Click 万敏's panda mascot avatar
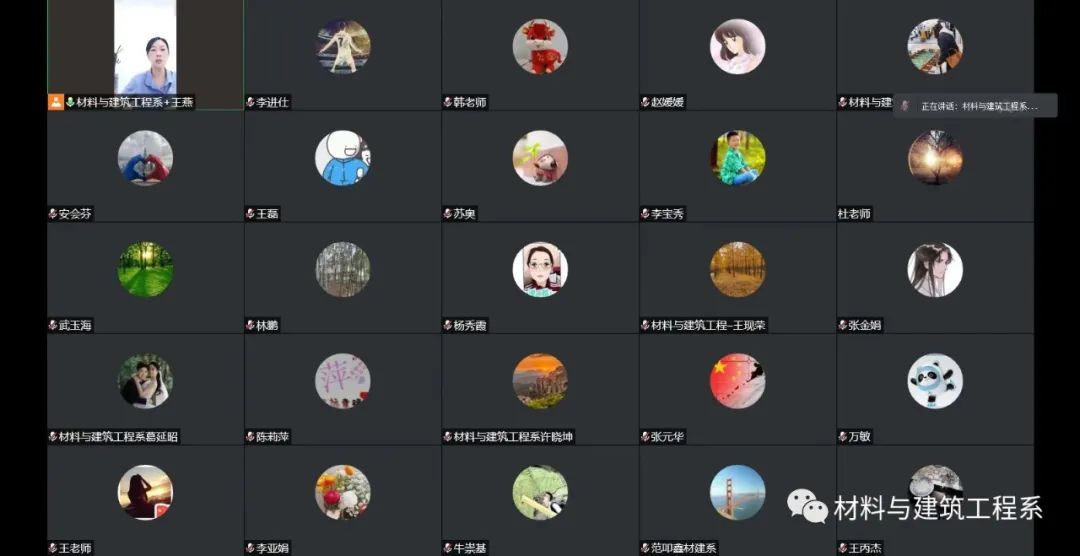This screenshot has height=556, width=1080. [x=935, y=381]
